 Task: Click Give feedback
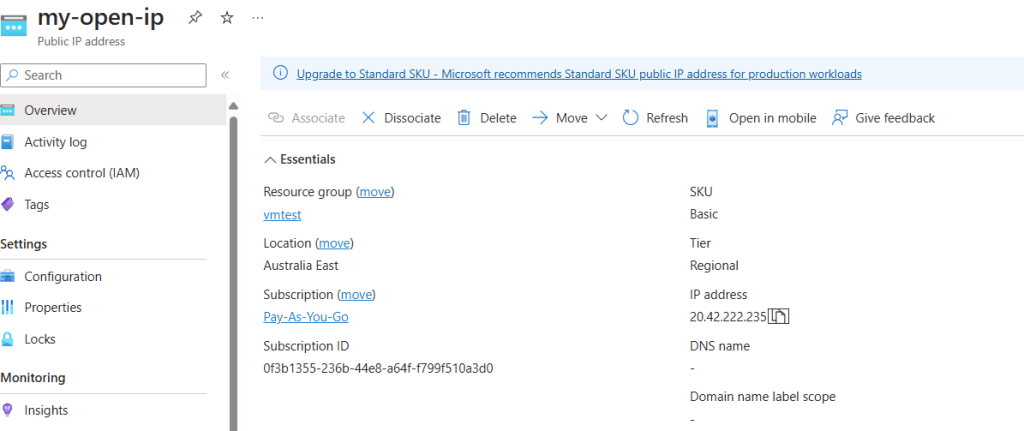point(883,118)
